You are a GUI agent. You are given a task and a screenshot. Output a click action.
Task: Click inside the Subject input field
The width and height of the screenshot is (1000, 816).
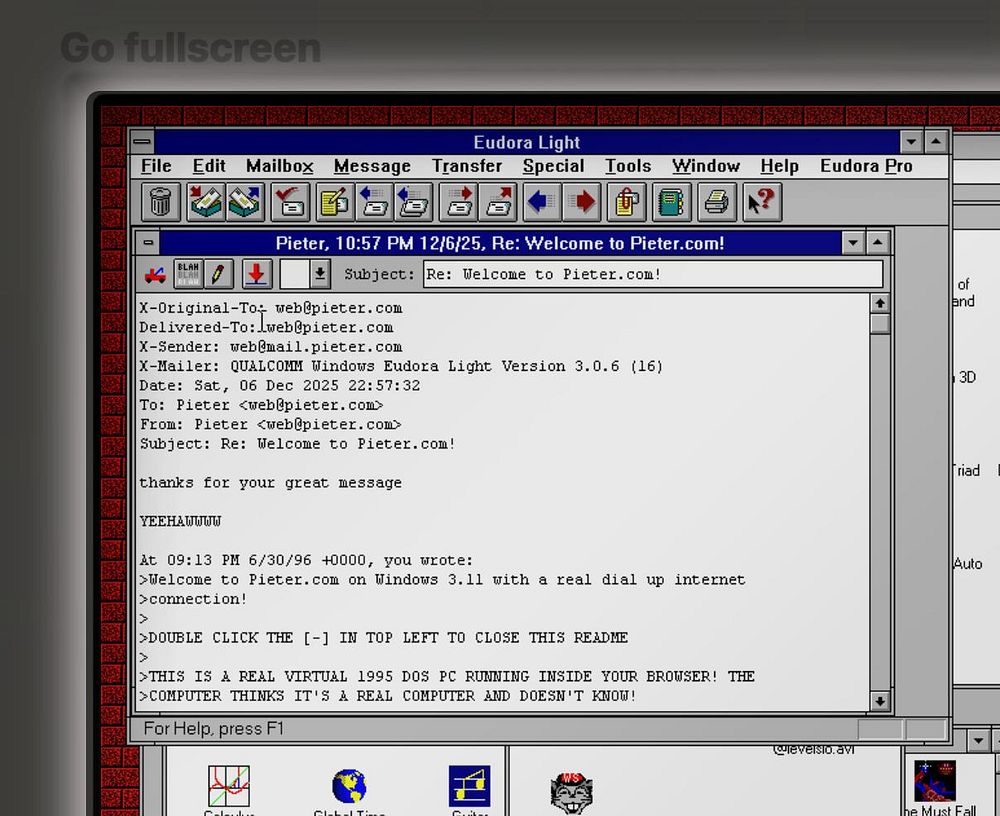point(653,274)
